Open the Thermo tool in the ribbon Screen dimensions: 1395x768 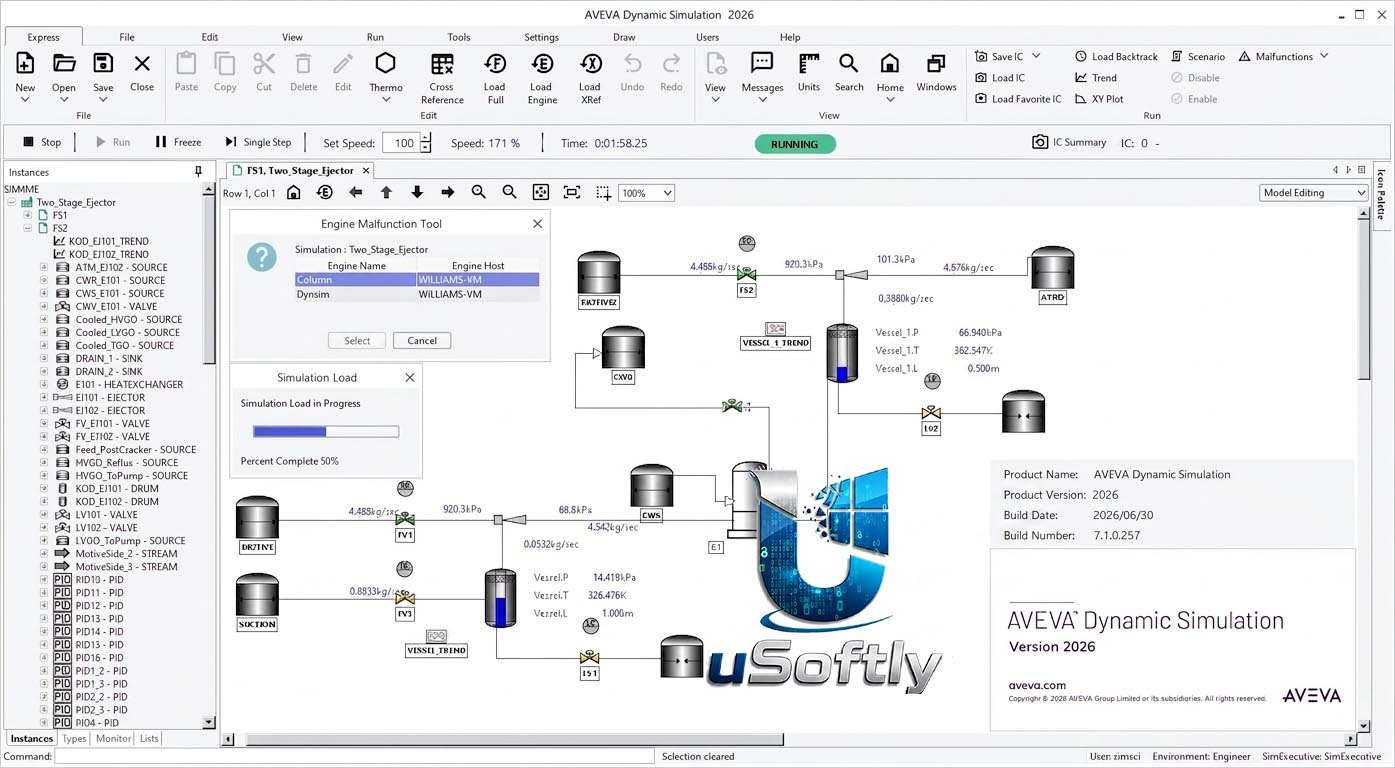[386, 73]
